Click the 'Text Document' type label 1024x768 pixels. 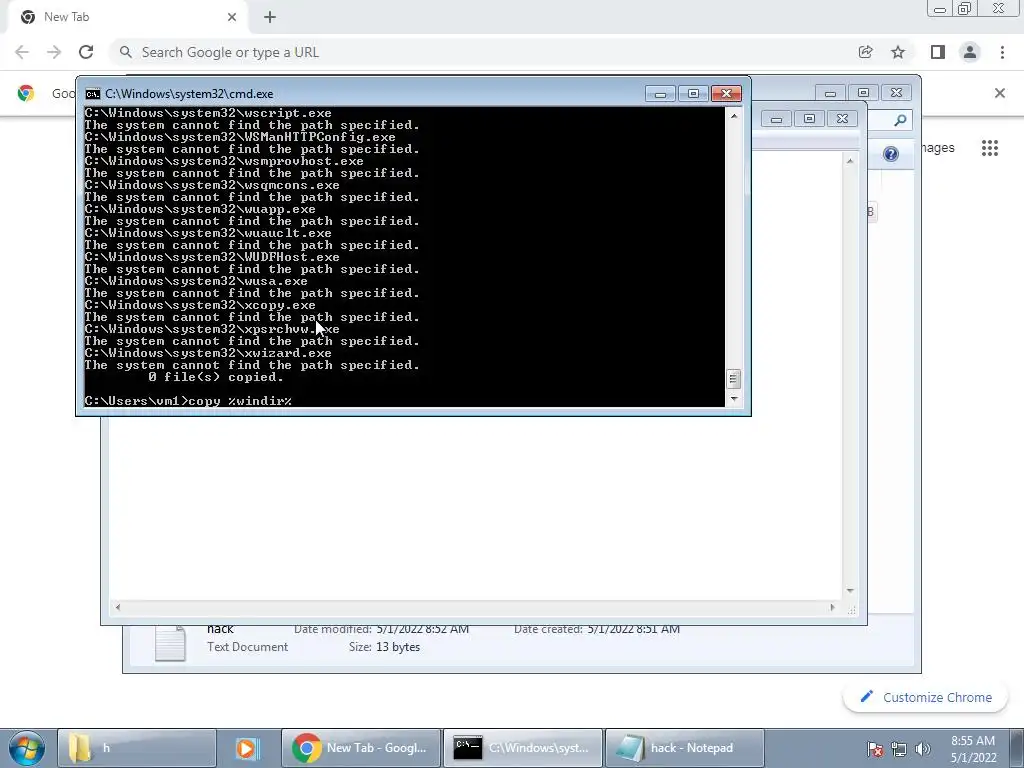point(247,647)
